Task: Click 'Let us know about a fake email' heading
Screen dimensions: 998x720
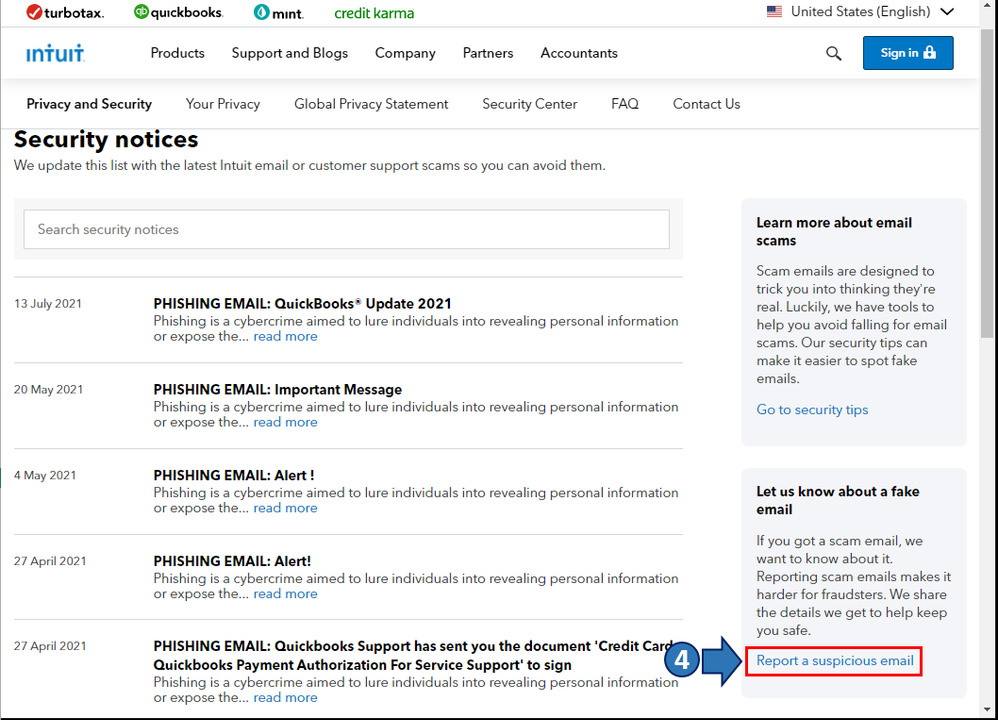Action: click(838, 500)
